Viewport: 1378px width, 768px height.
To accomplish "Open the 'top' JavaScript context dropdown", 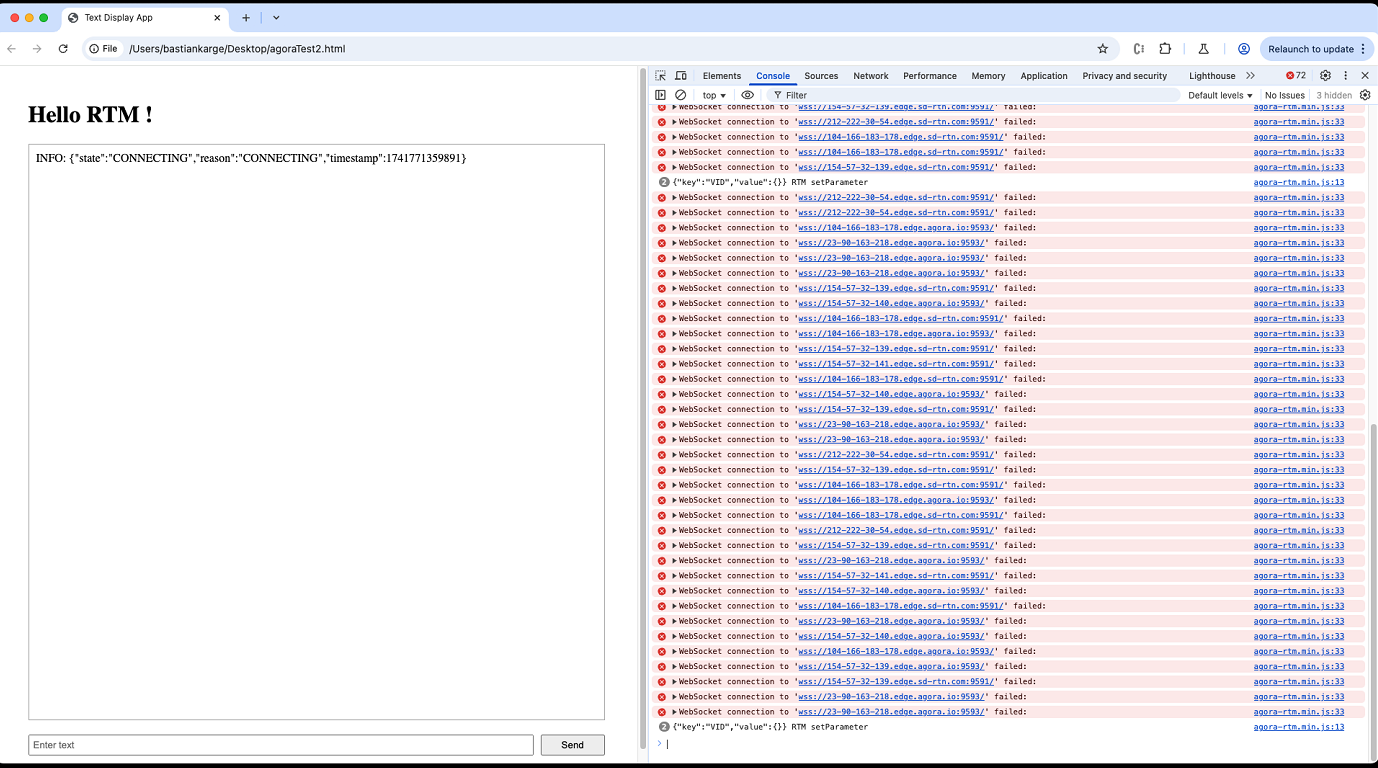I will (714, 96).
